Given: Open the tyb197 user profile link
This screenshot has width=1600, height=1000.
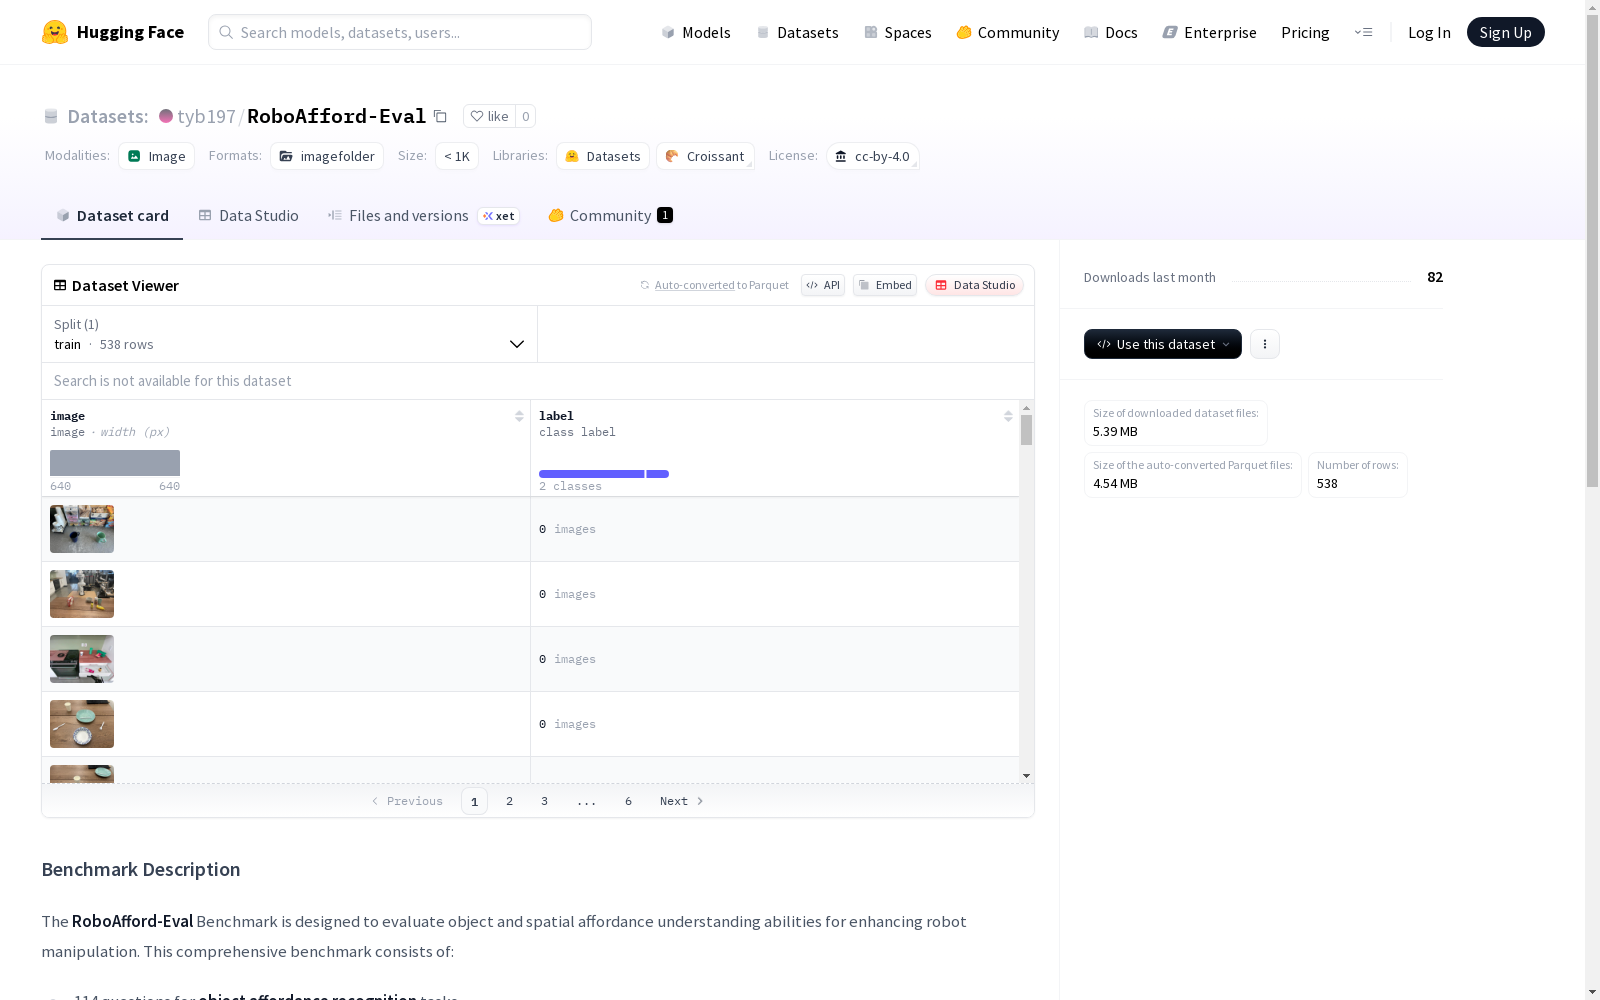Looking at the screenshot, I should (206, 116).
